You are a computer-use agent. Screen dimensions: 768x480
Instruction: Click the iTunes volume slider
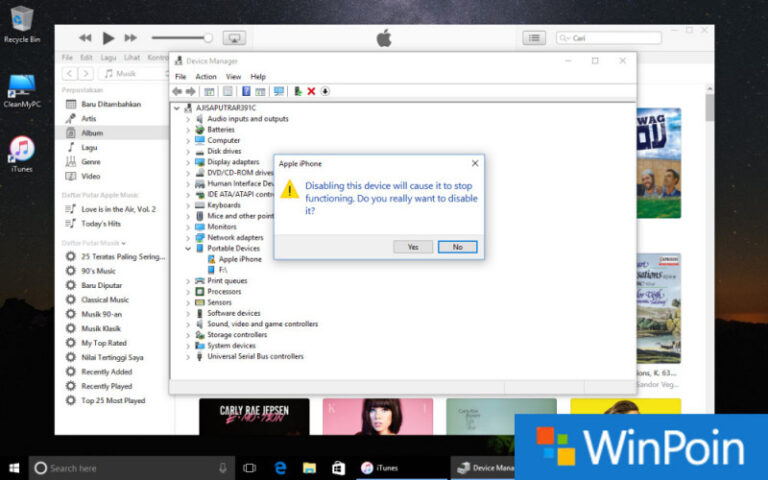pos(180,38)
